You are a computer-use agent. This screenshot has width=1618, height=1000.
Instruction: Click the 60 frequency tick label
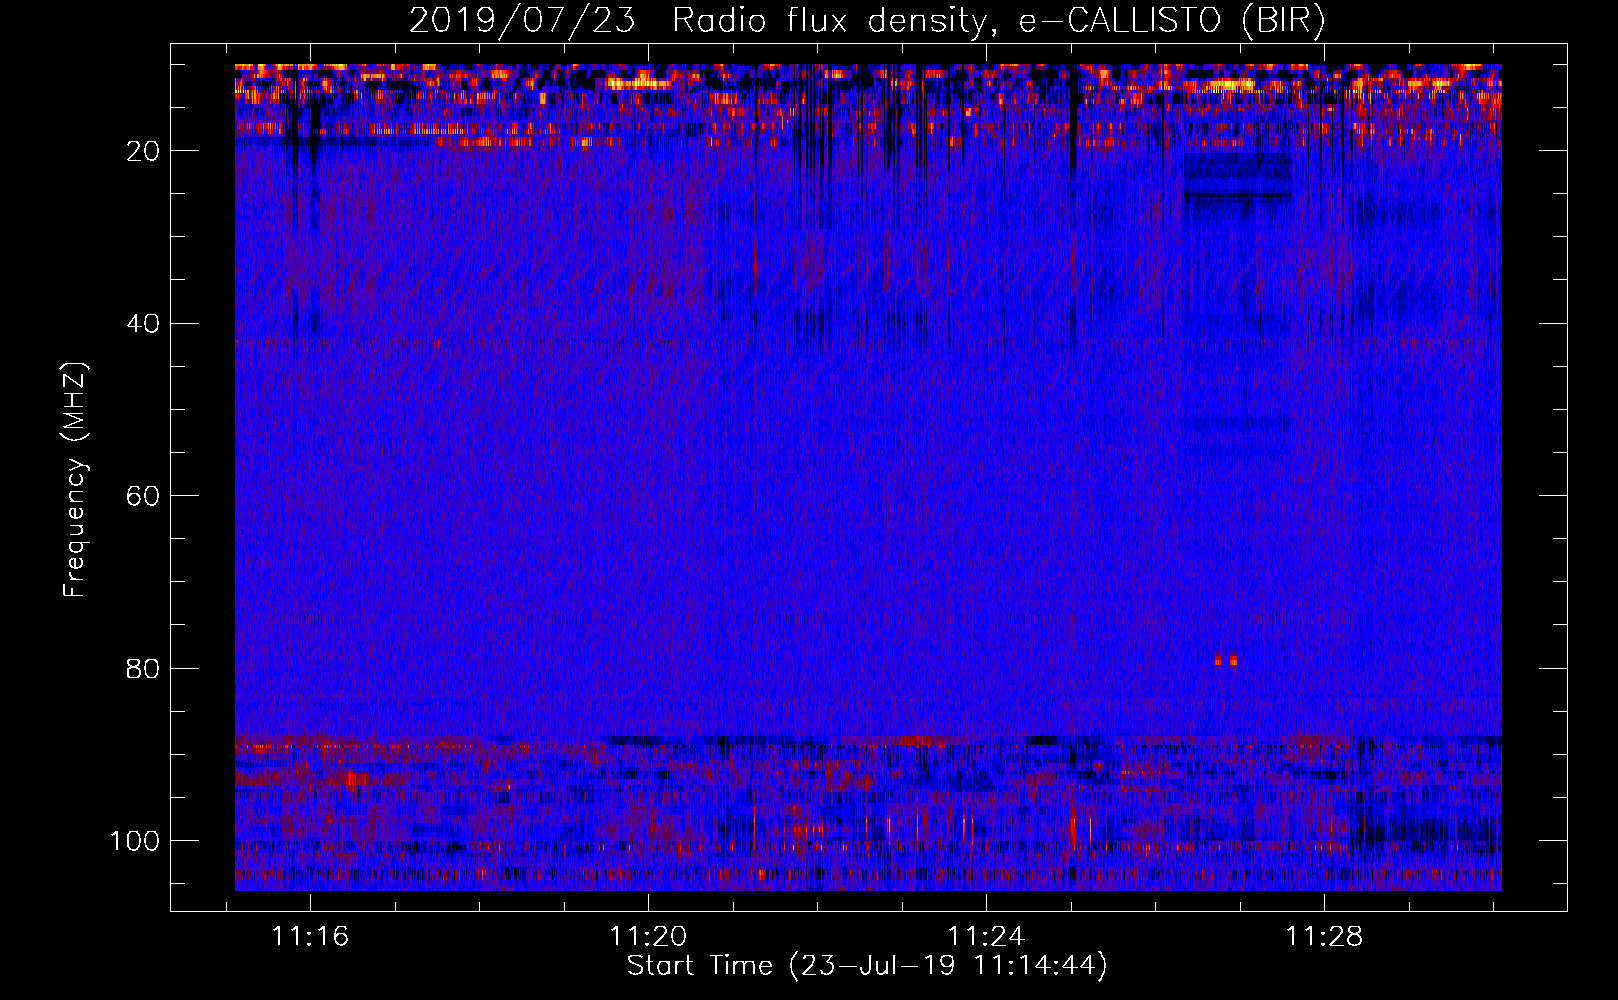coord(144,496)
